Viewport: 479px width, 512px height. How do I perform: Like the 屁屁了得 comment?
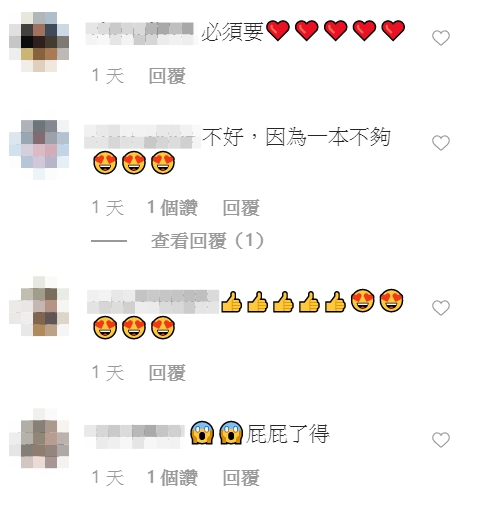441,439
